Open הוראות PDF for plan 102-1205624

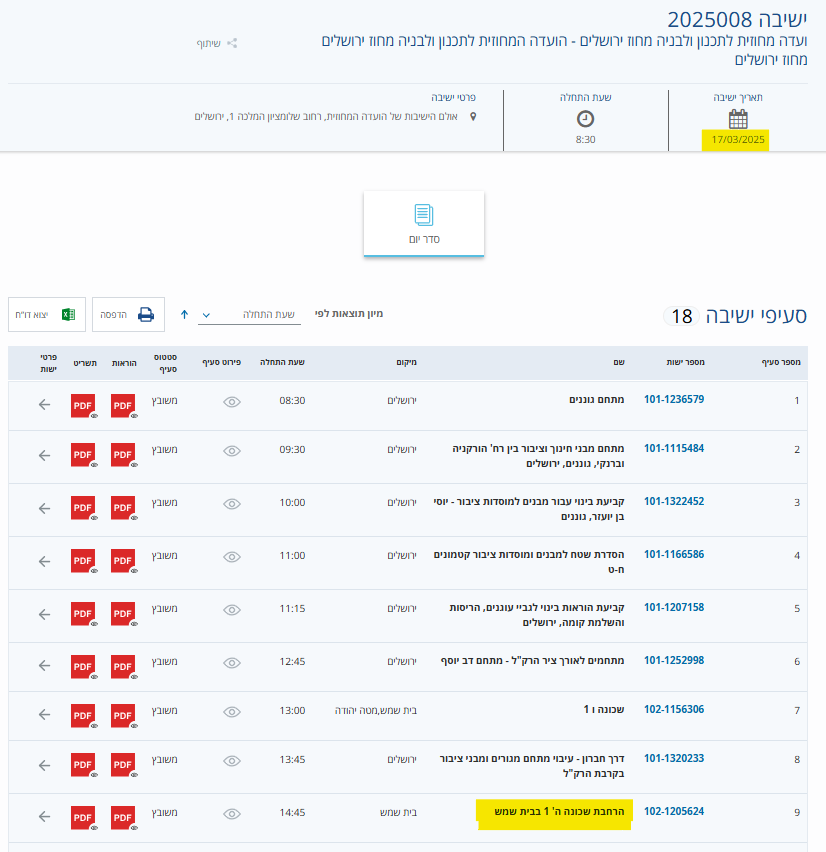(x=123, y=818)
